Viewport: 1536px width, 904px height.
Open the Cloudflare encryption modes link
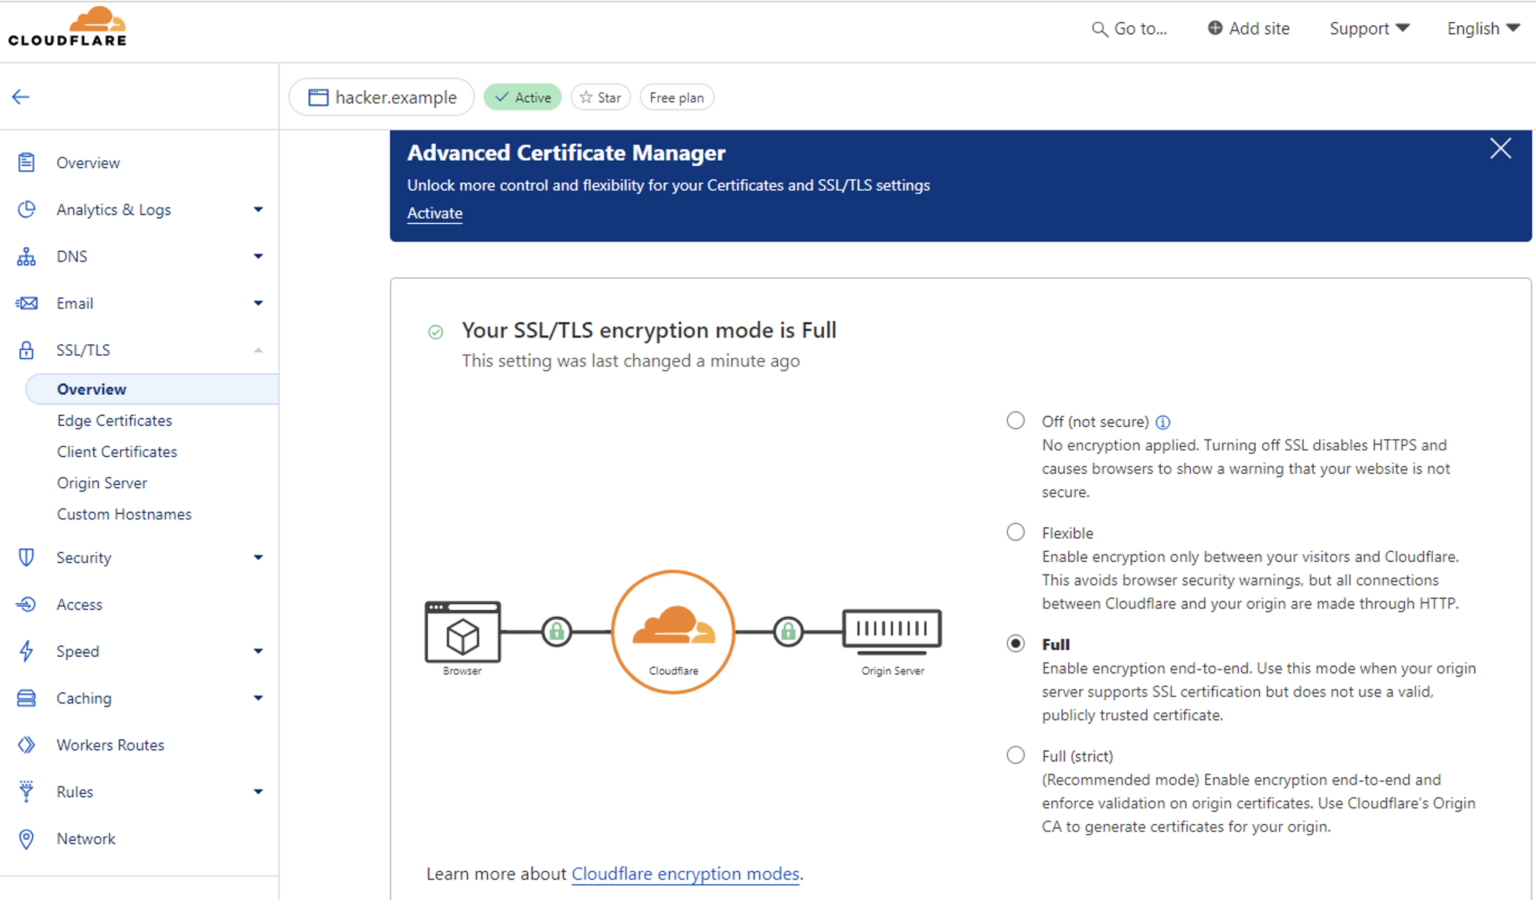(685, 873)
